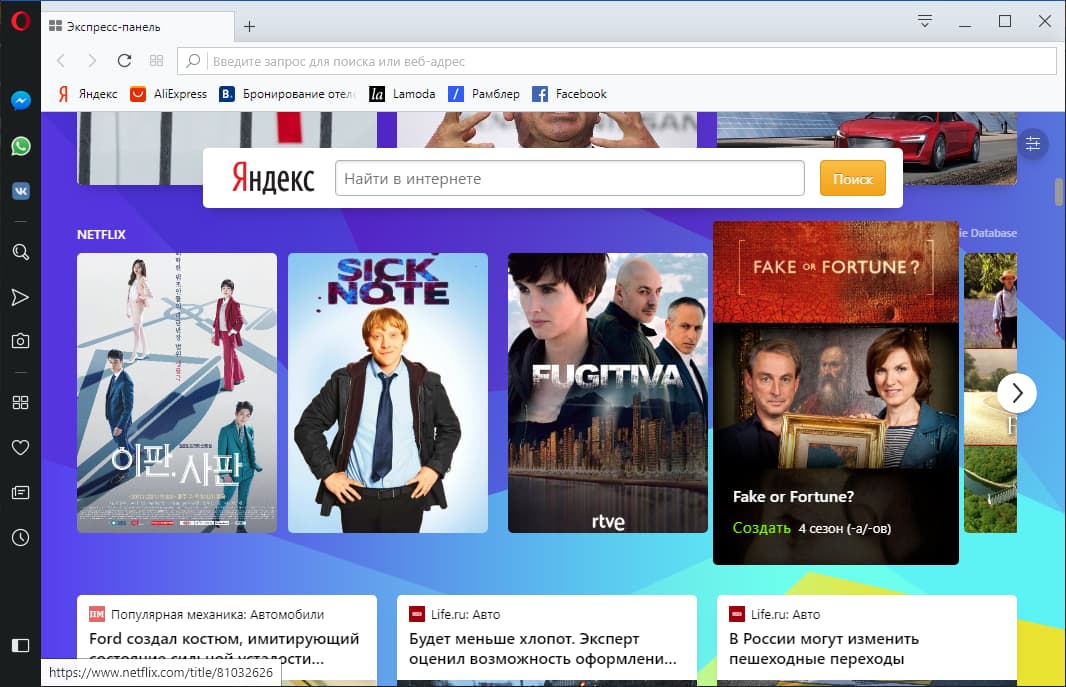
Task: Reload the current page
Action: pyautogui.click(x=123, y=60)
